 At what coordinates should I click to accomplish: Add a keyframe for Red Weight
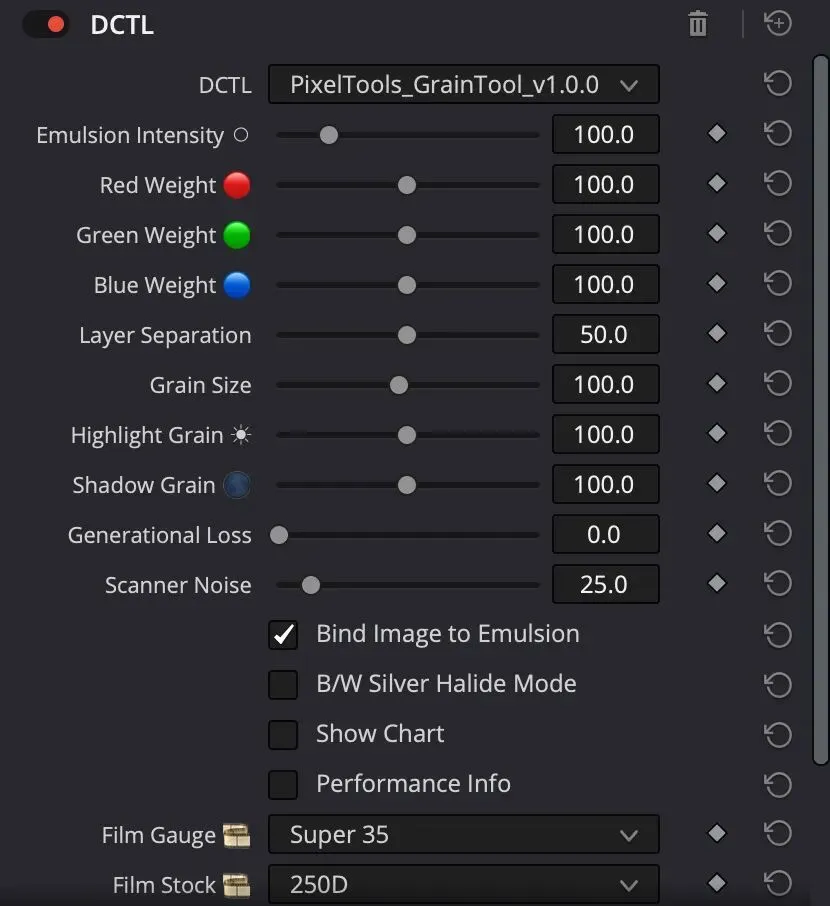(x=717, y=184)
